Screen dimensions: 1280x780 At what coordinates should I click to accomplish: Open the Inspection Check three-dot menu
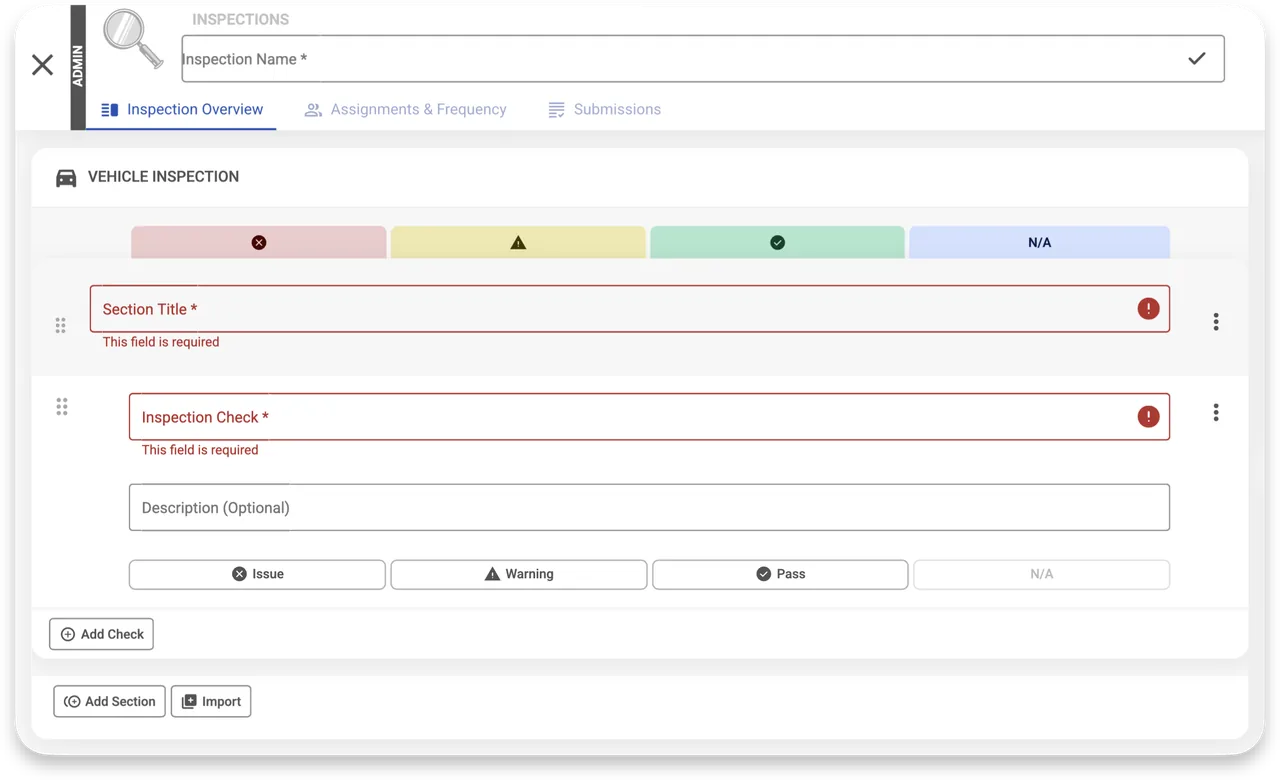(x=1216, y=412)
